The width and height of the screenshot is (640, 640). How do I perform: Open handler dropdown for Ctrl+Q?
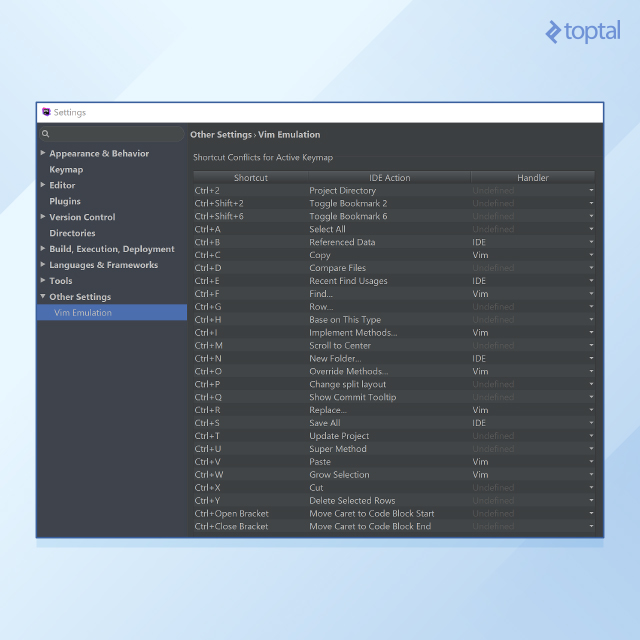(x=591, y=397)
